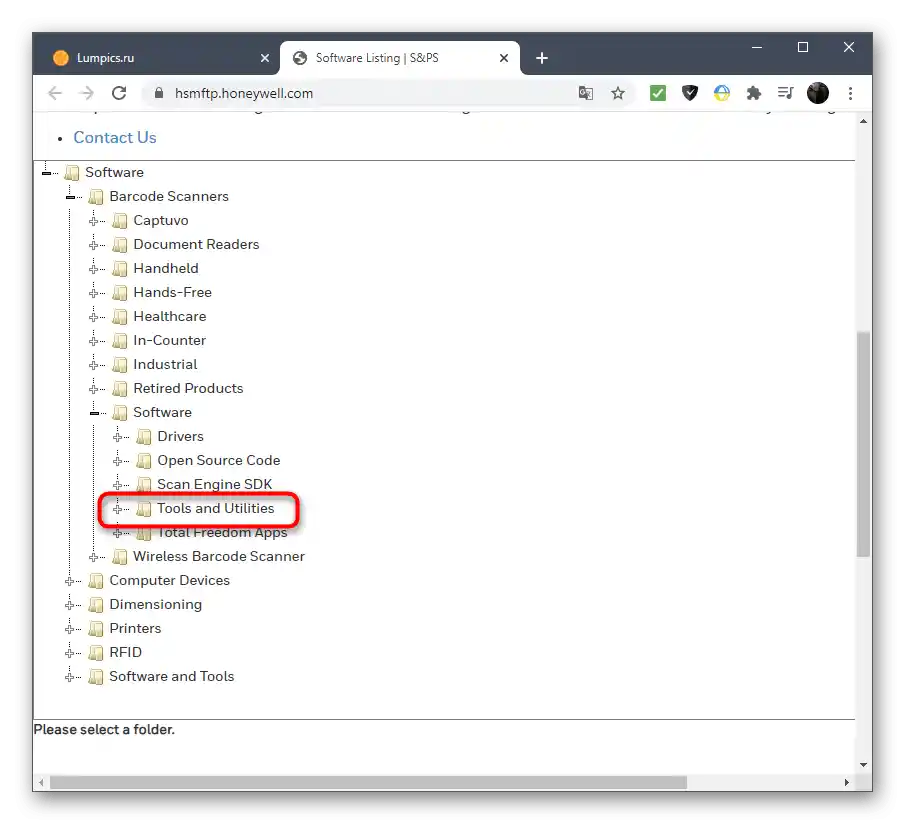The height and width of the screenshot is (824, 905).
Task: Click the Retired Products folder icon
Action: point(119,389)
